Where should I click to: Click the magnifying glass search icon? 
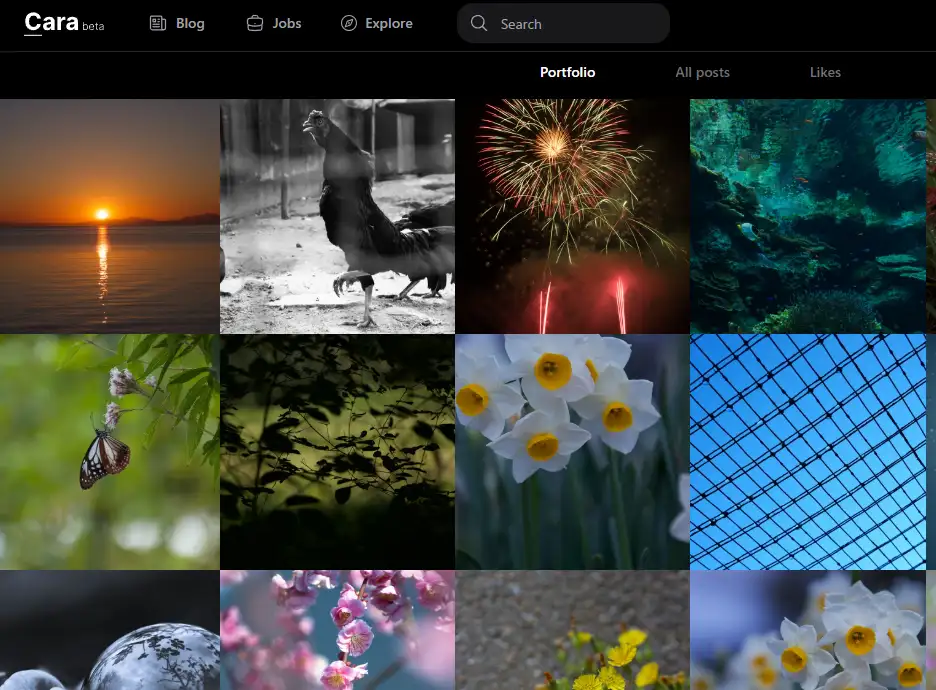479,23
